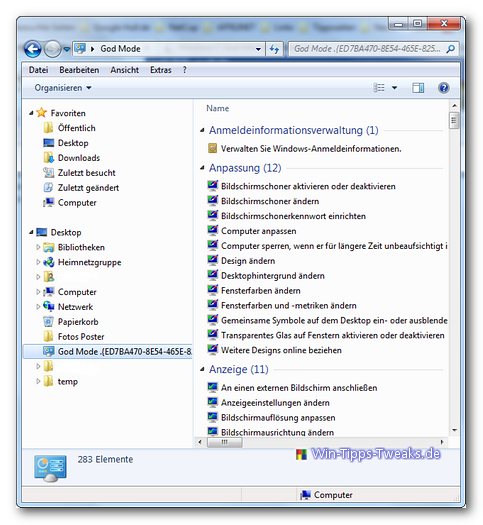Collapse the Anpassung (12) group

point(202,167)
